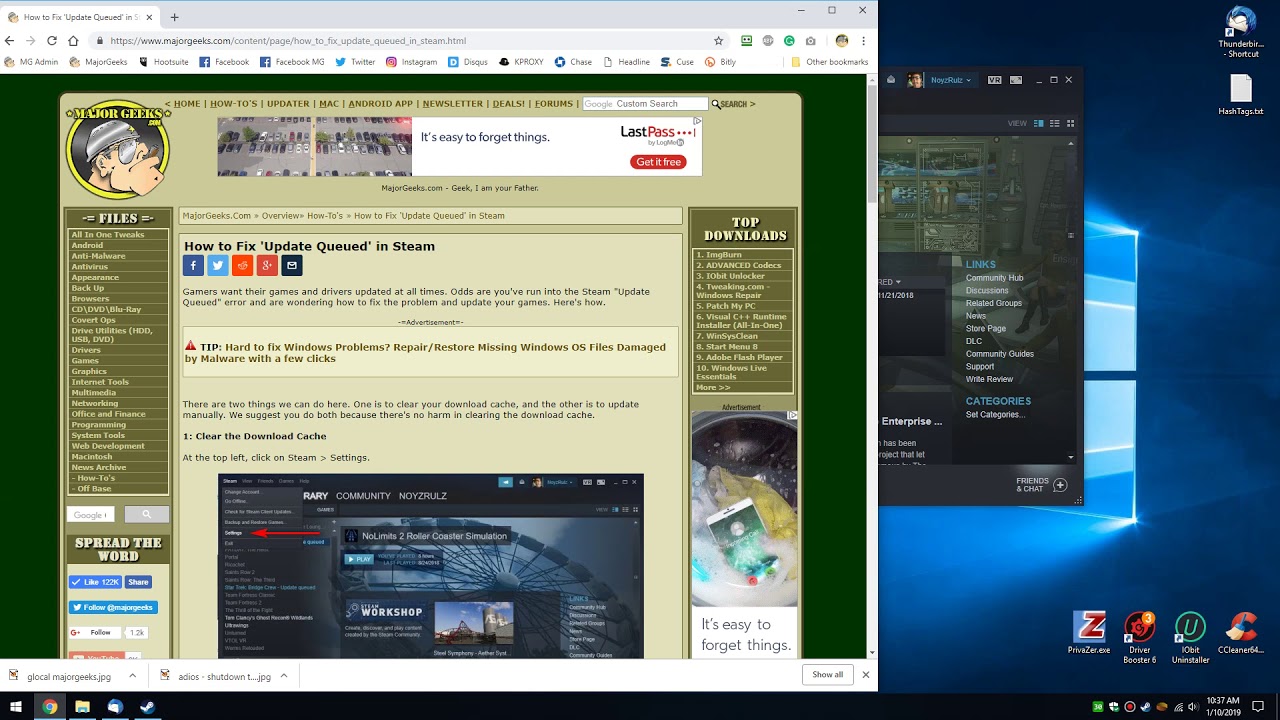This screenshot has width=1280, height=720.
Task: Click Chrome's Back arrow button
Action: [10, 41]
